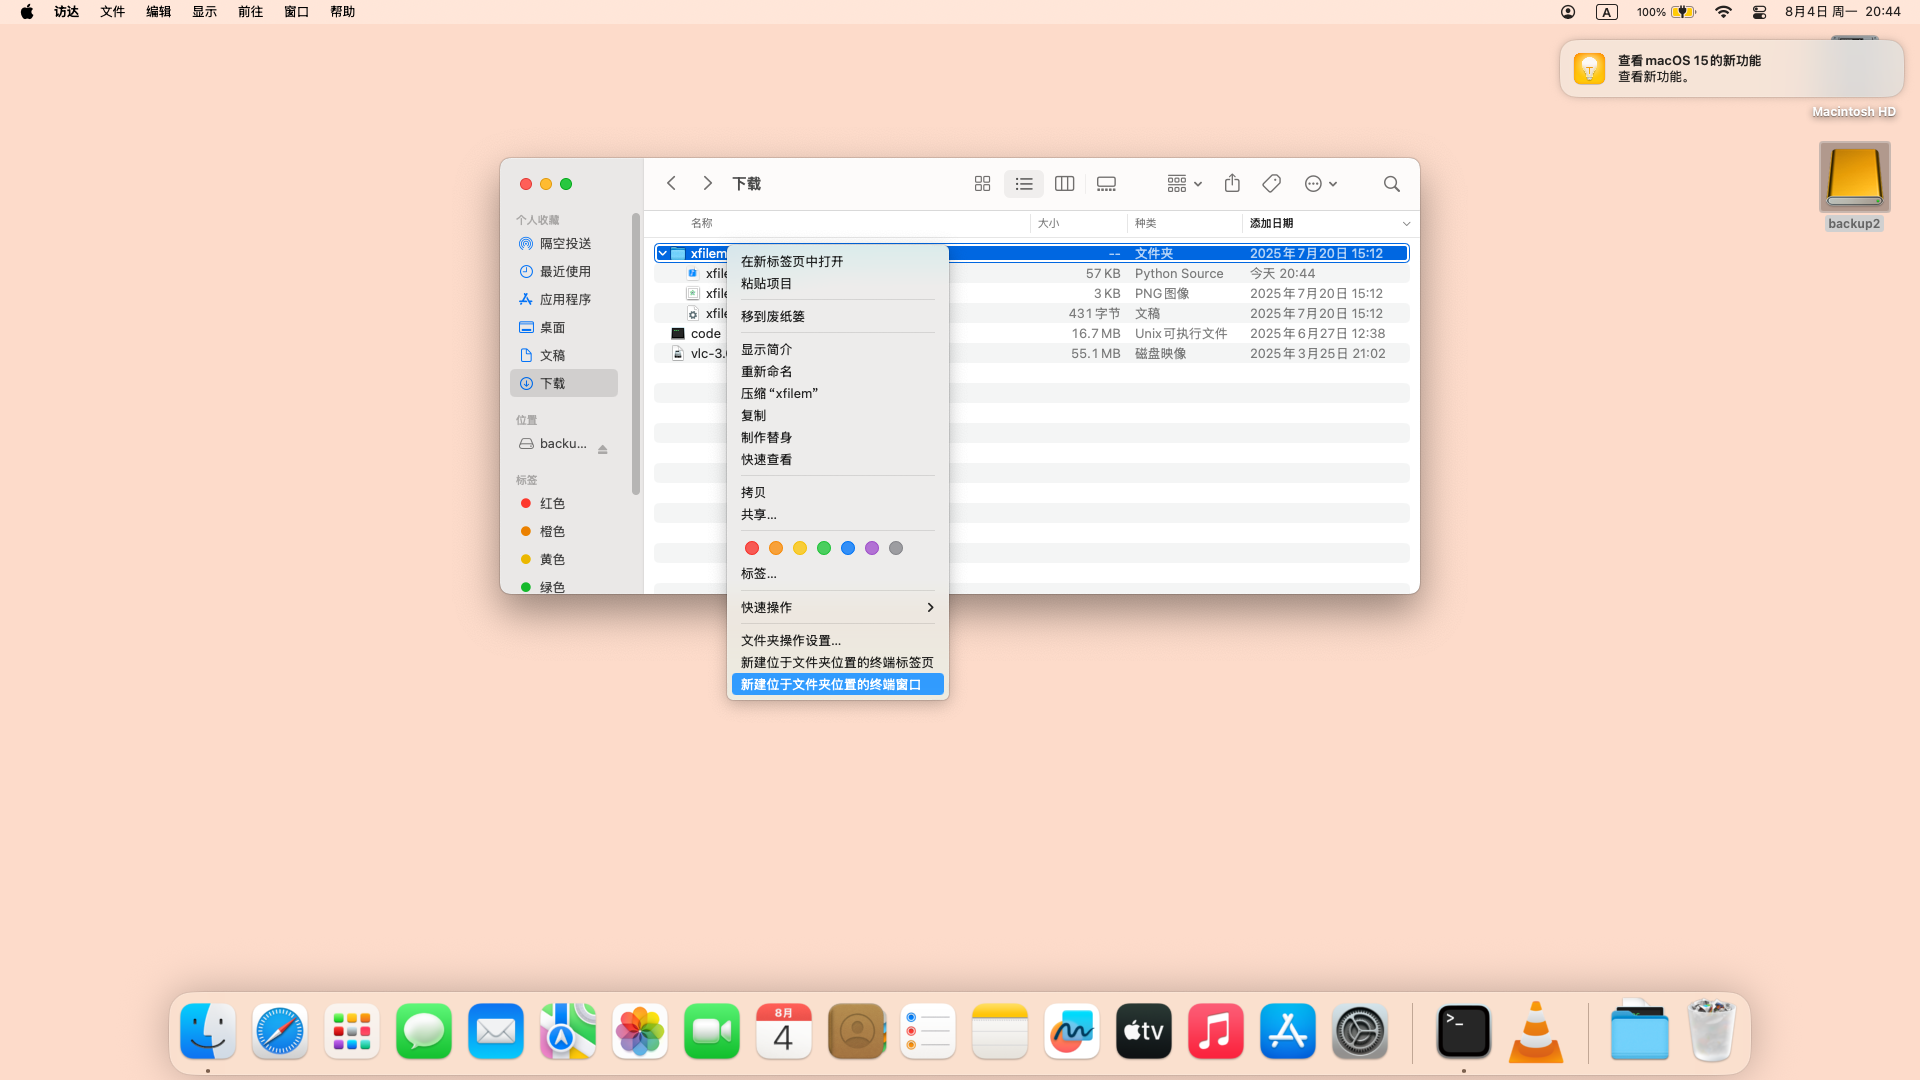Click the Share toolbar icon

coord(1232,184)
